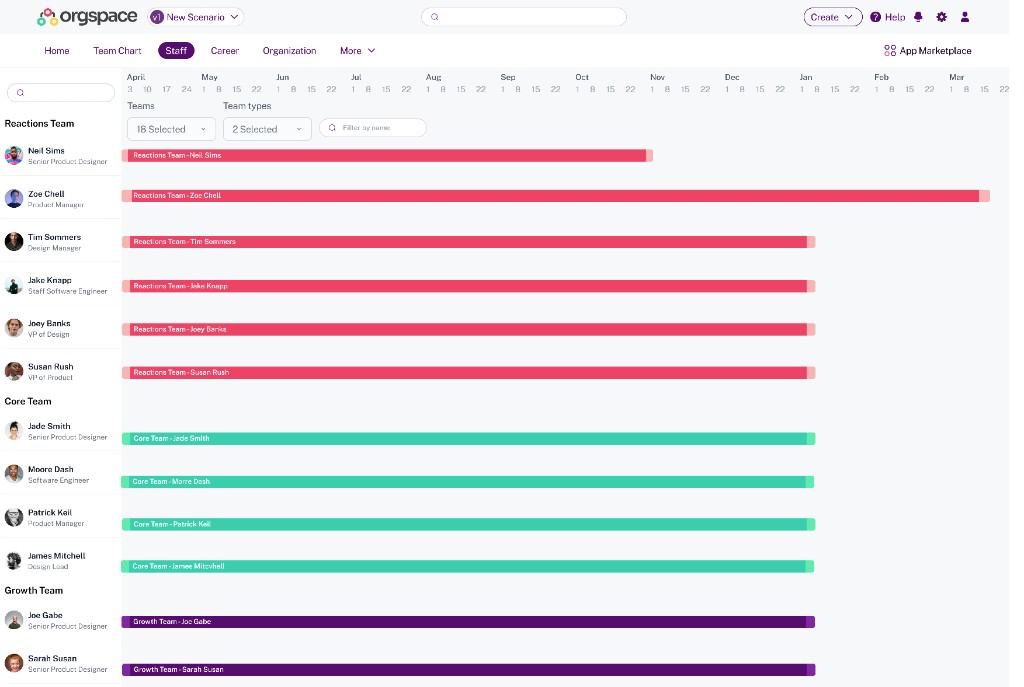Viewport: 1024px width, 687px height.
Task: Click Zoe Chell avatar
Action: (x=14, y=199)
